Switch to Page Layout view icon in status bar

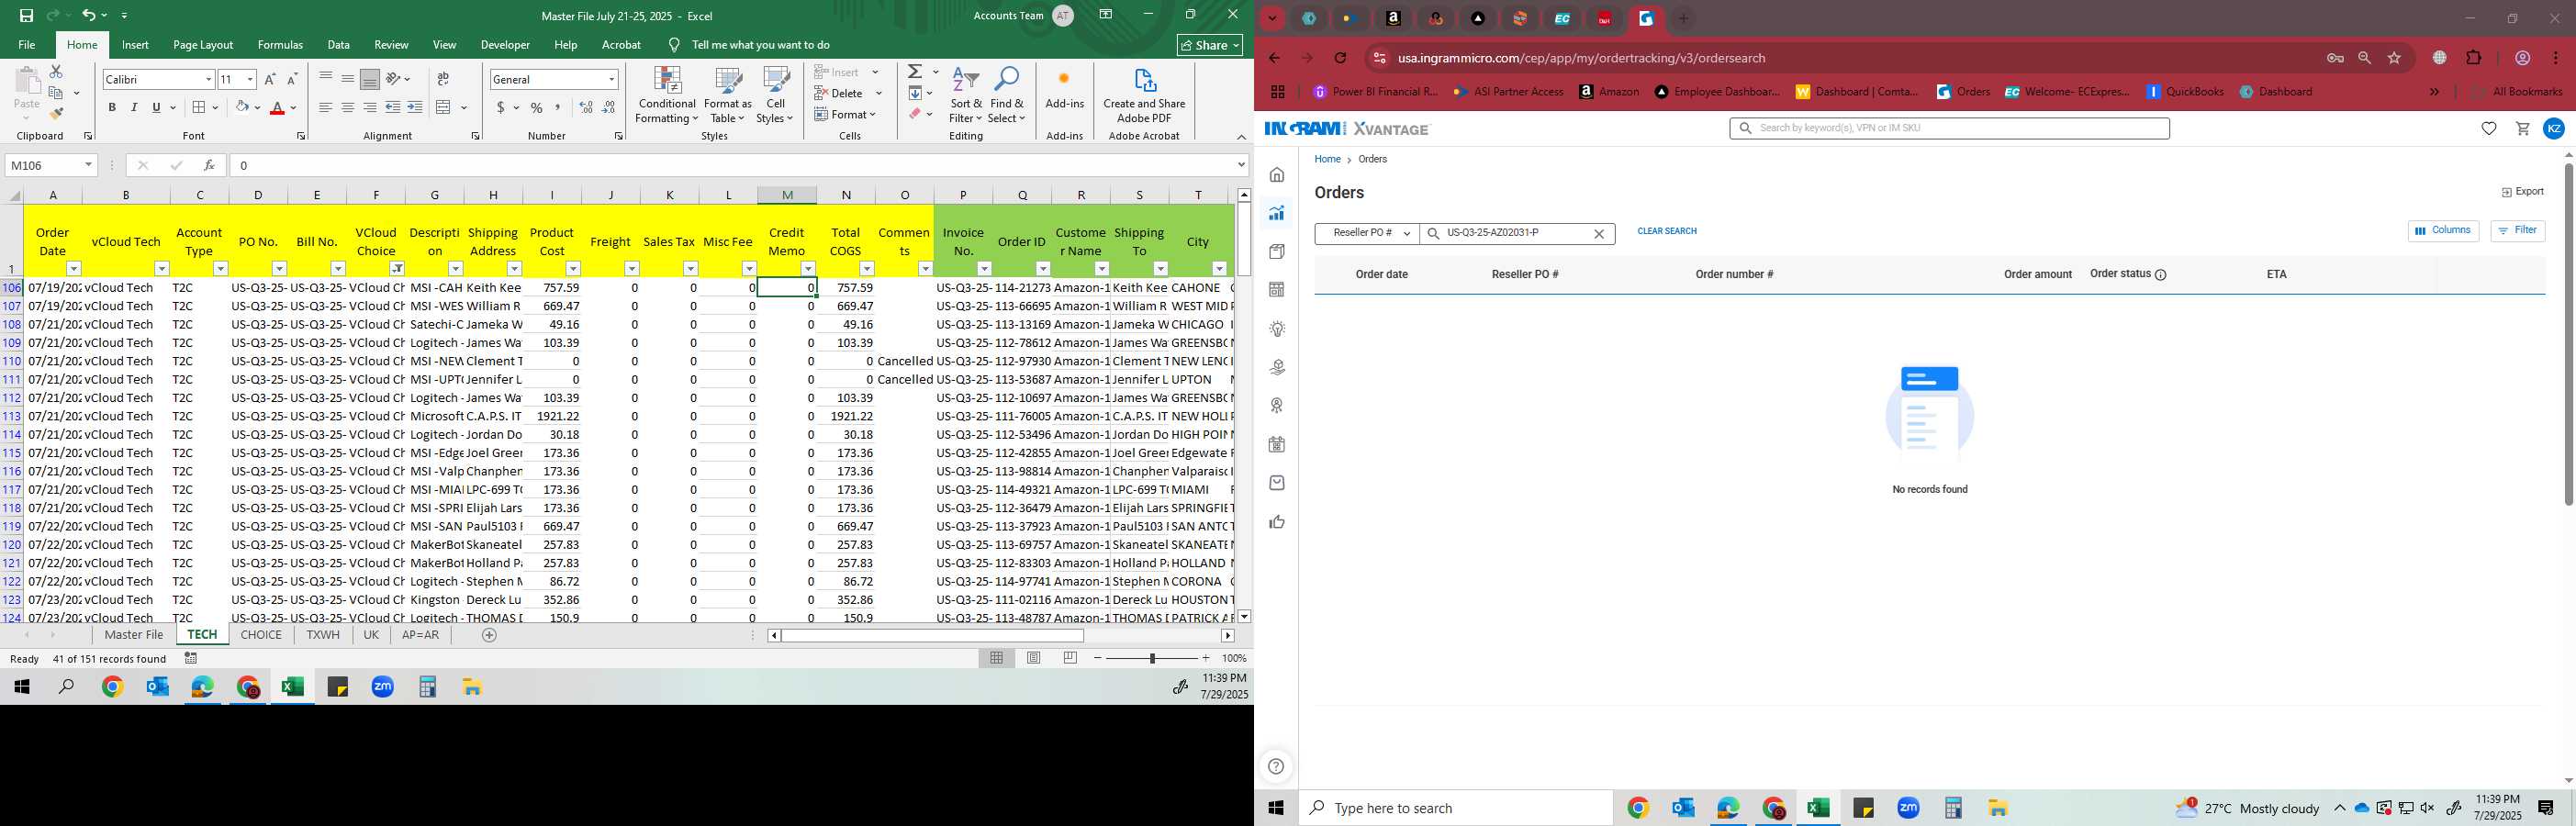pyautogui.click(x=1034, y=658)
